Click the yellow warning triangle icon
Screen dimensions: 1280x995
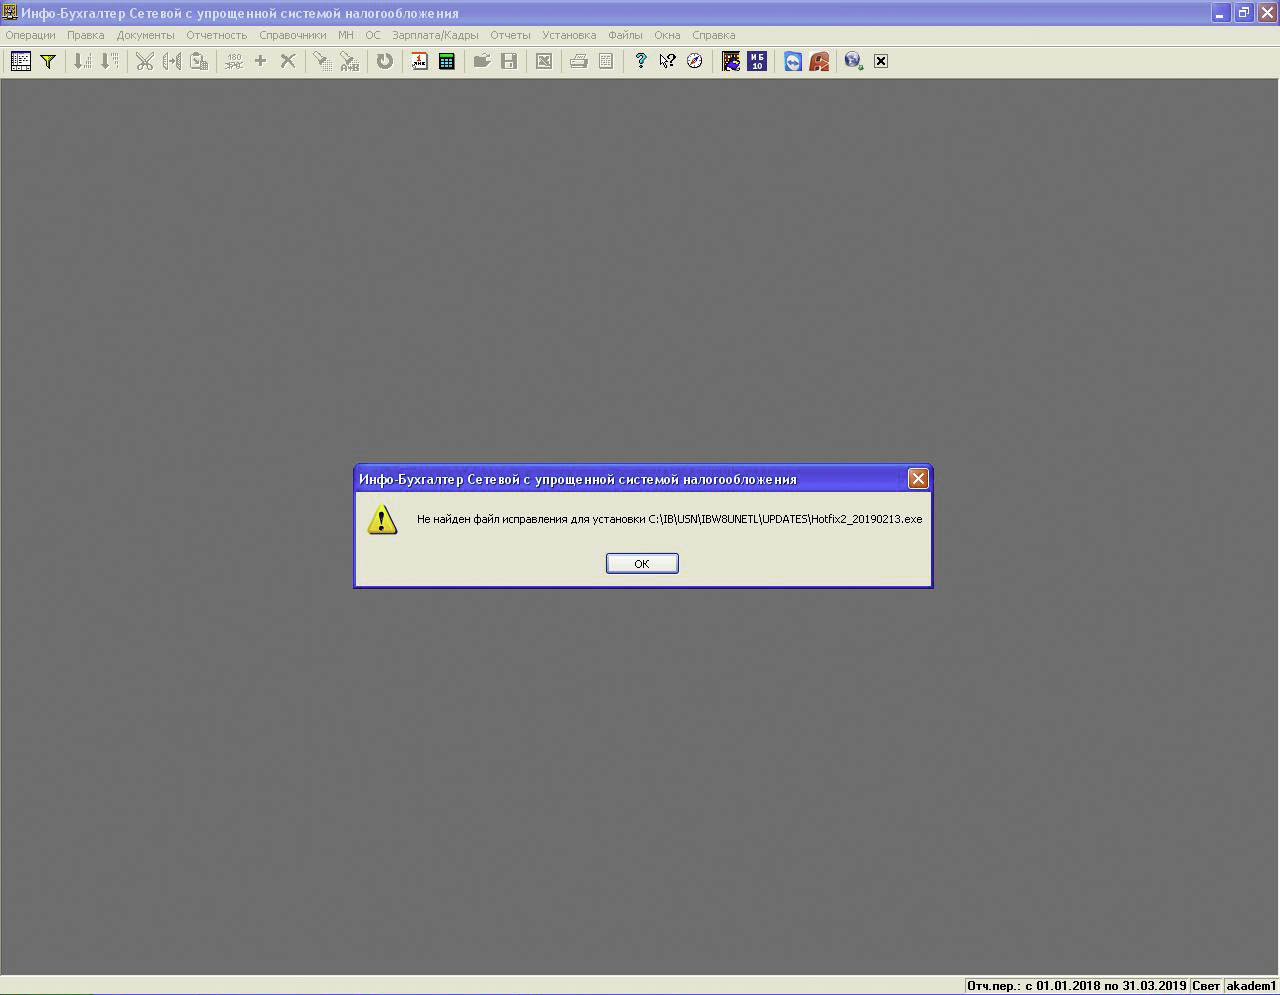coord(382,519)
